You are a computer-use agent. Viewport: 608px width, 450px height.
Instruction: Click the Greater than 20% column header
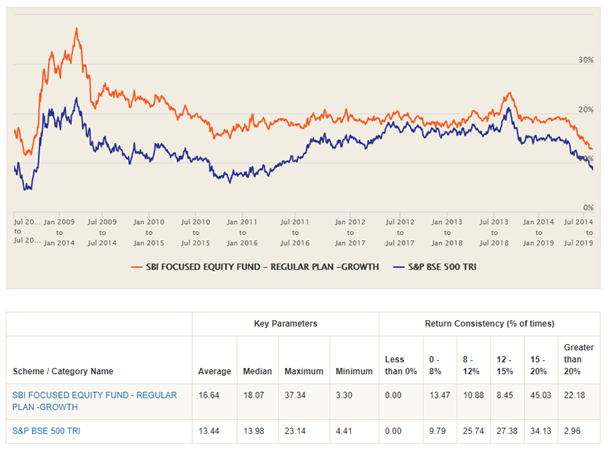coord(578,360)
